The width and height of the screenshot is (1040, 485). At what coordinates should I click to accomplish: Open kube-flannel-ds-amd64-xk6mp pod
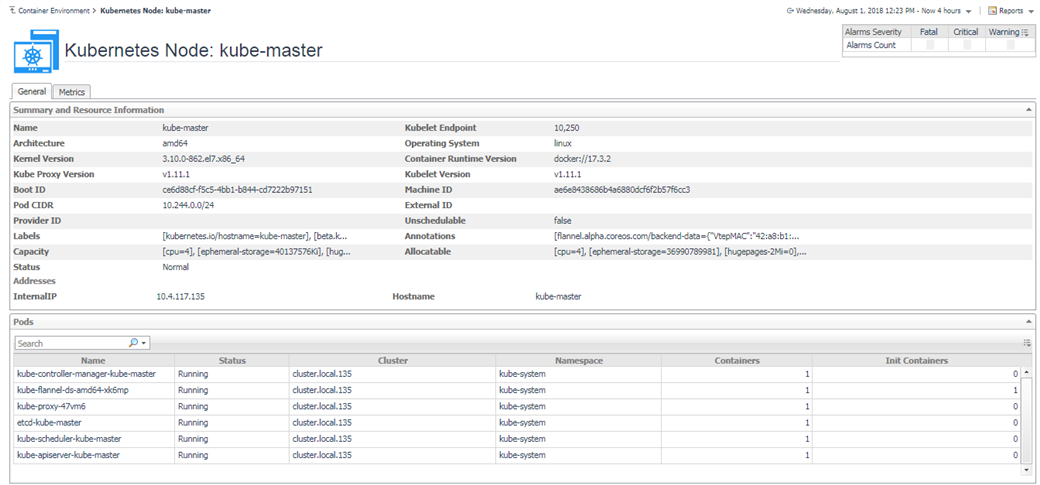tap(72, 390)
